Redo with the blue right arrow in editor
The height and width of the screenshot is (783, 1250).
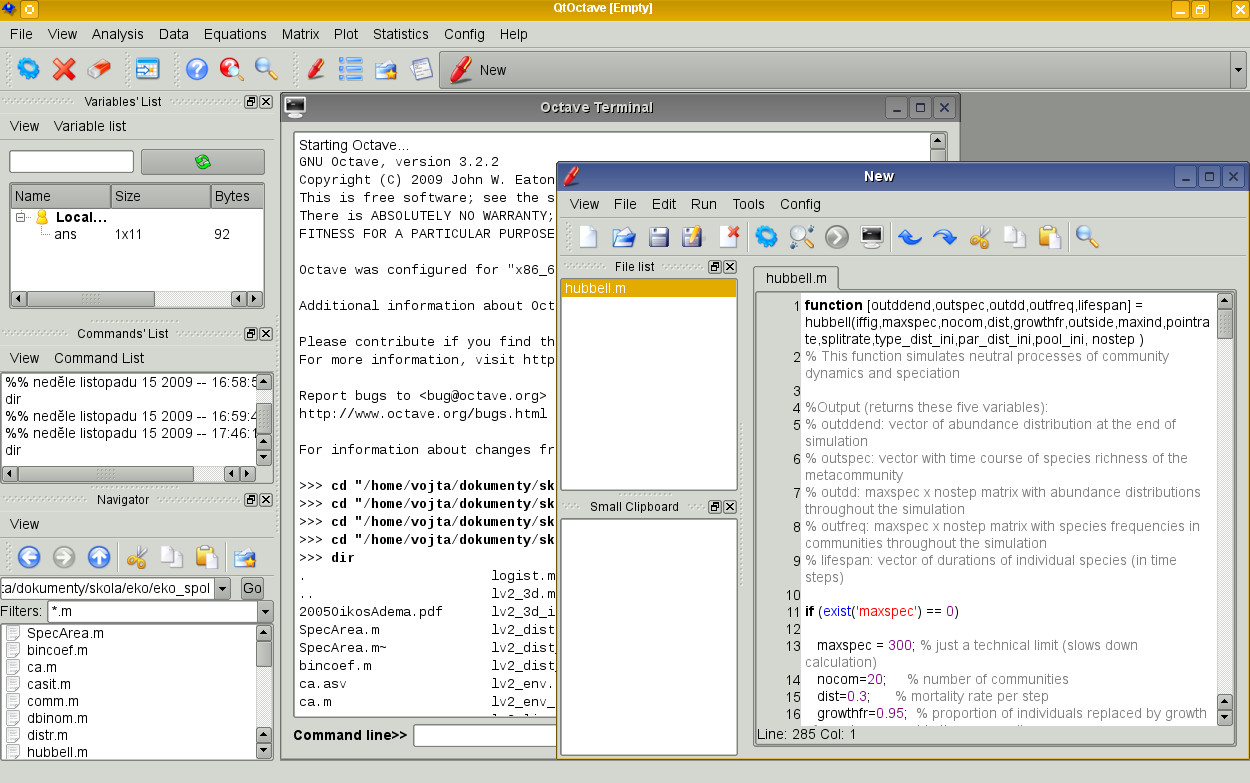(x=944, y=237)
